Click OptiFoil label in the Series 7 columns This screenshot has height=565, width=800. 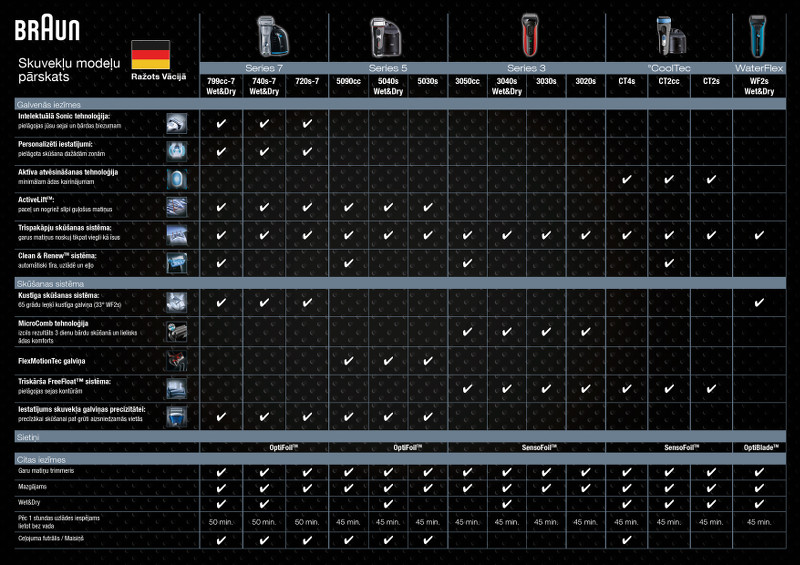pos(284,448)
